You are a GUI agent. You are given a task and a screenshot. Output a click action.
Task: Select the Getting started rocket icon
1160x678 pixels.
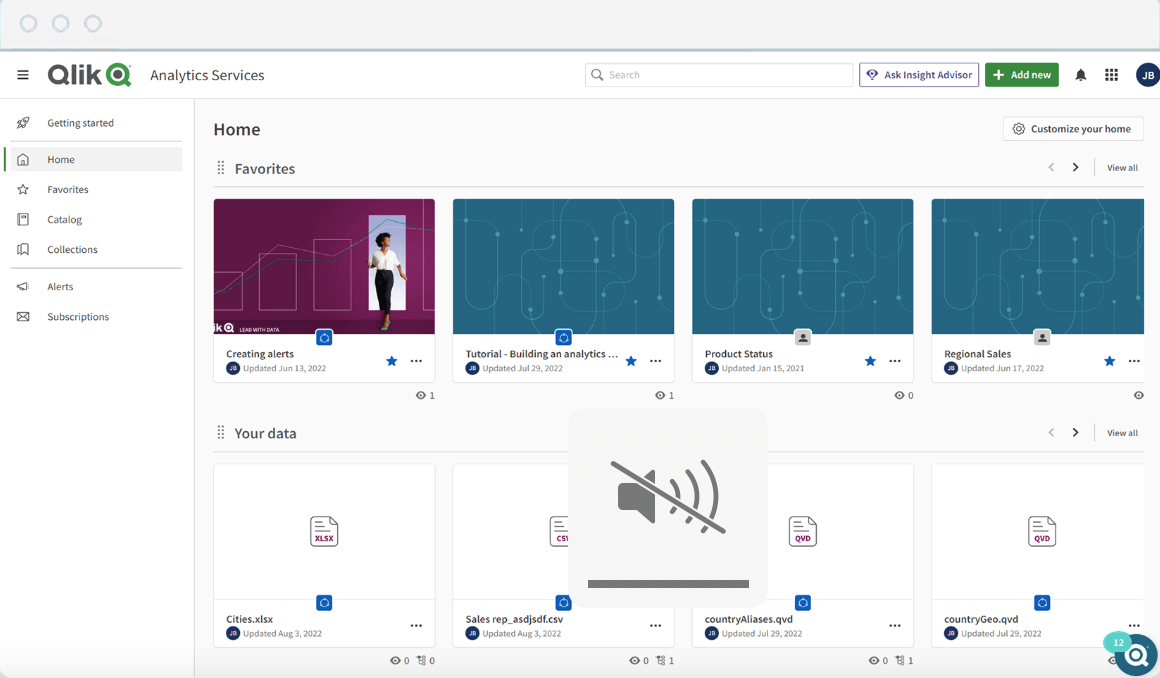22,122
